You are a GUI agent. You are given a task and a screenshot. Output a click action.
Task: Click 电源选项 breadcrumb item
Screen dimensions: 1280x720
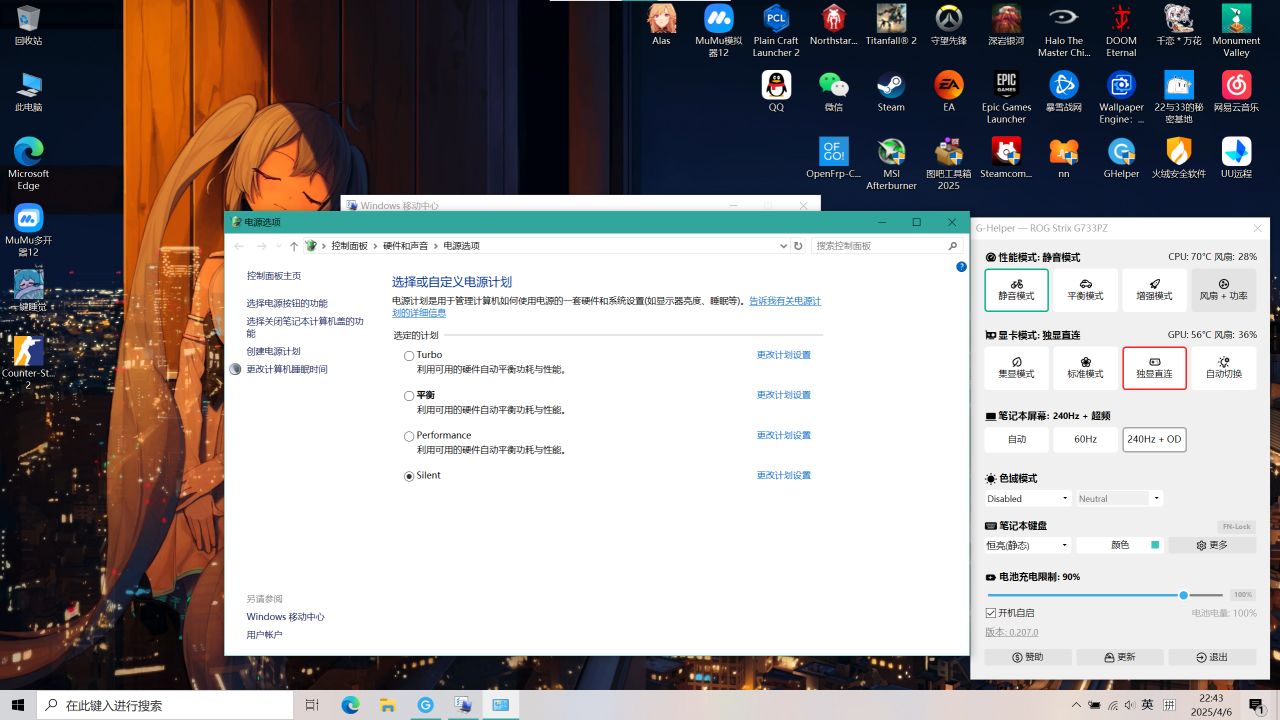[461, 246]
